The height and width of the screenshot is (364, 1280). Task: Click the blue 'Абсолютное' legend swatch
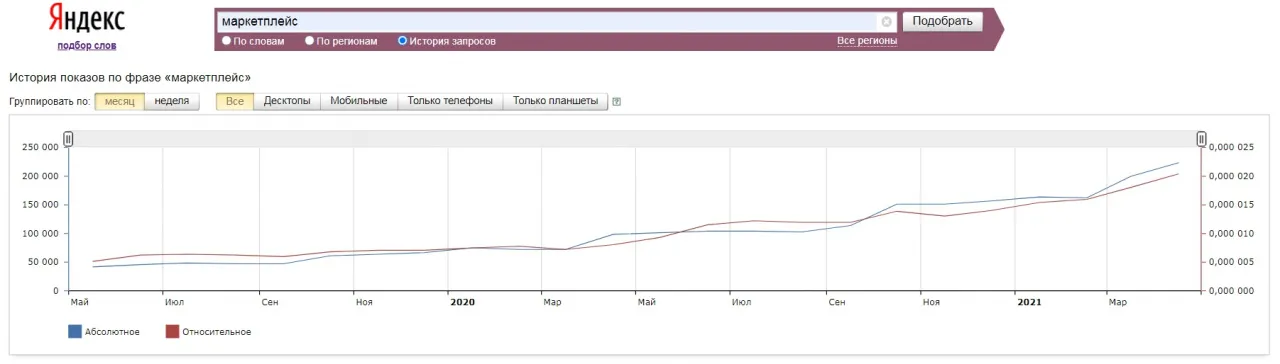point(74,331)
